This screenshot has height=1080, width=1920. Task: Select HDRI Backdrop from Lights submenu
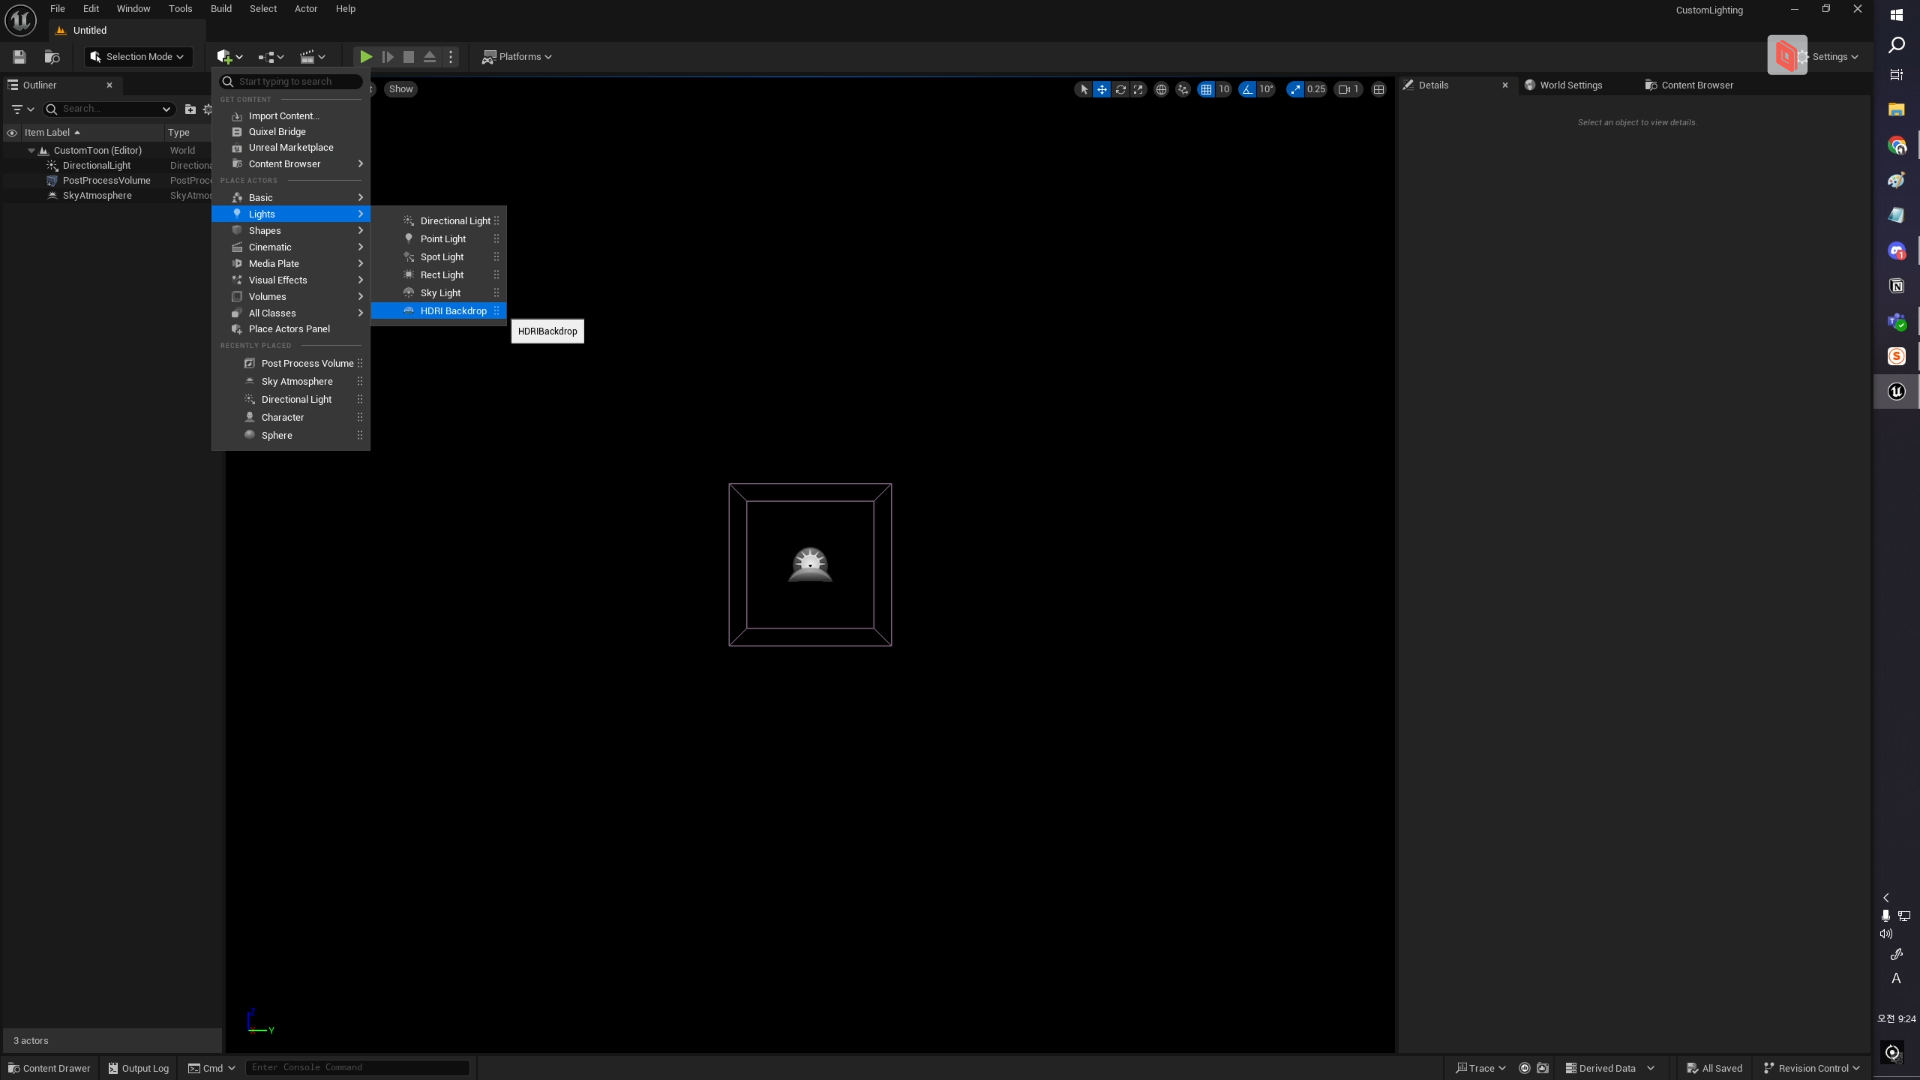point(453,311)
